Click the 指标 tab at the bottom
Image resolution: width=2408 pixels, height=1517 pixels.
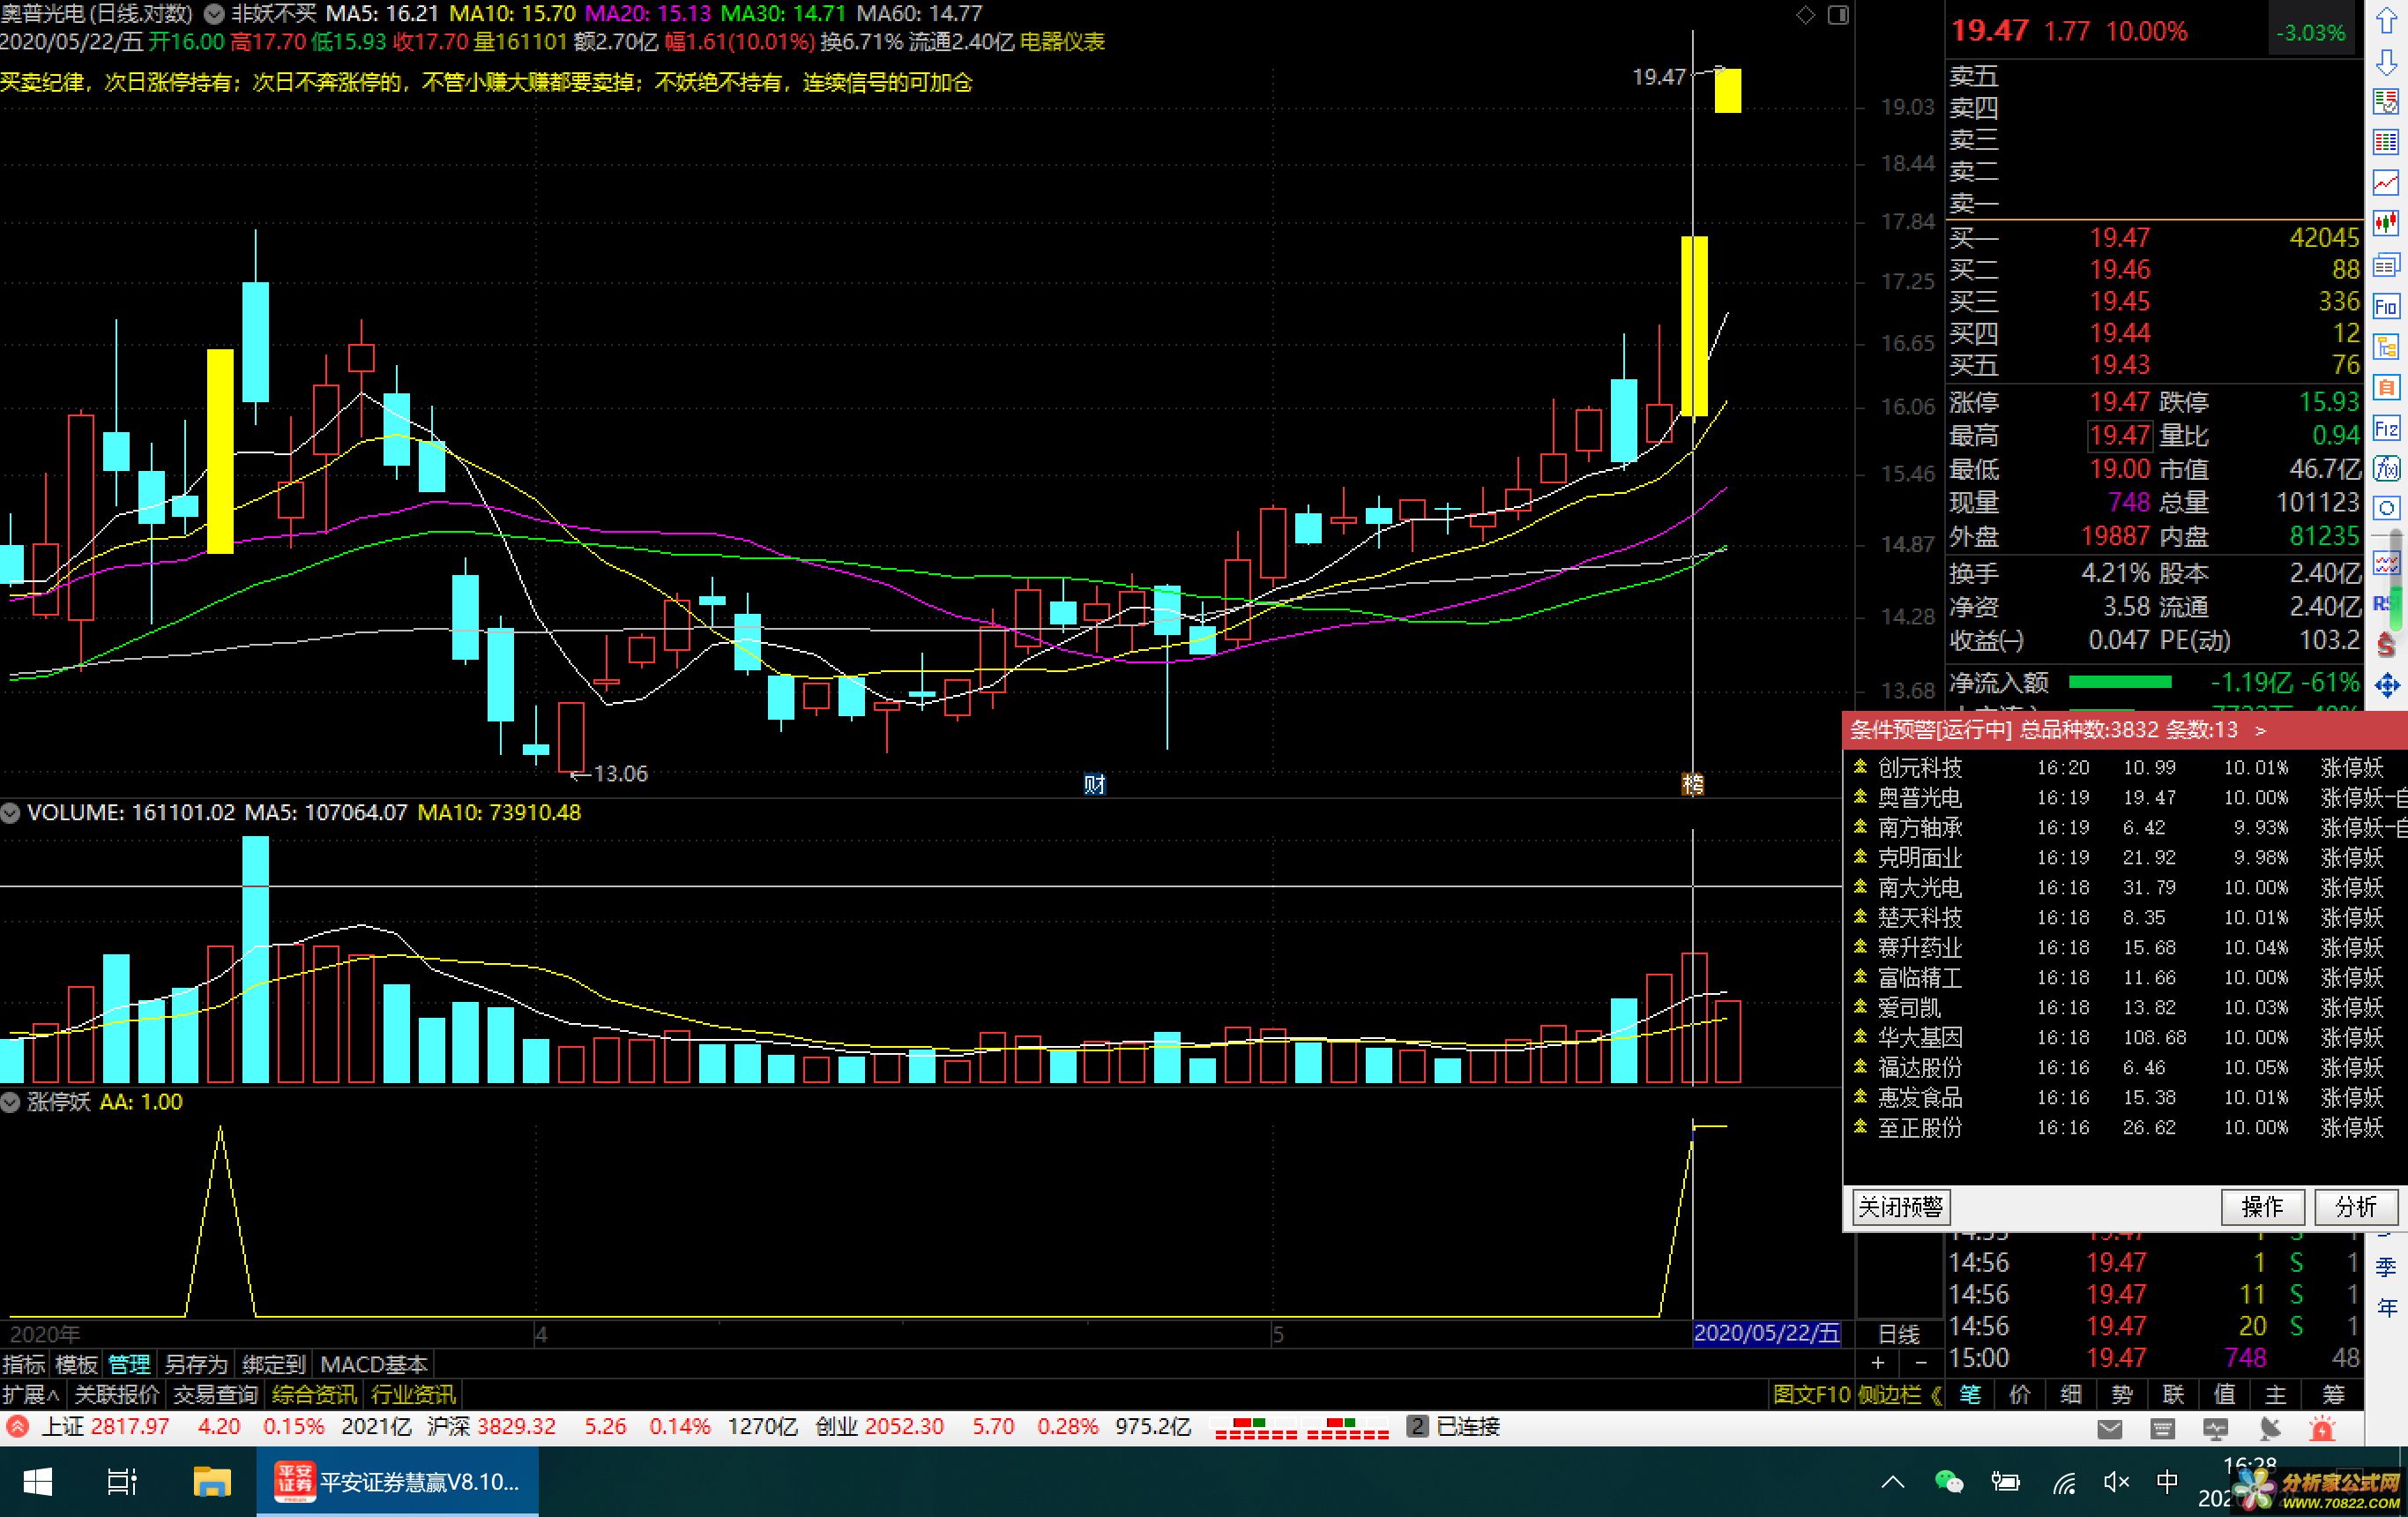tap(24, 1364)
